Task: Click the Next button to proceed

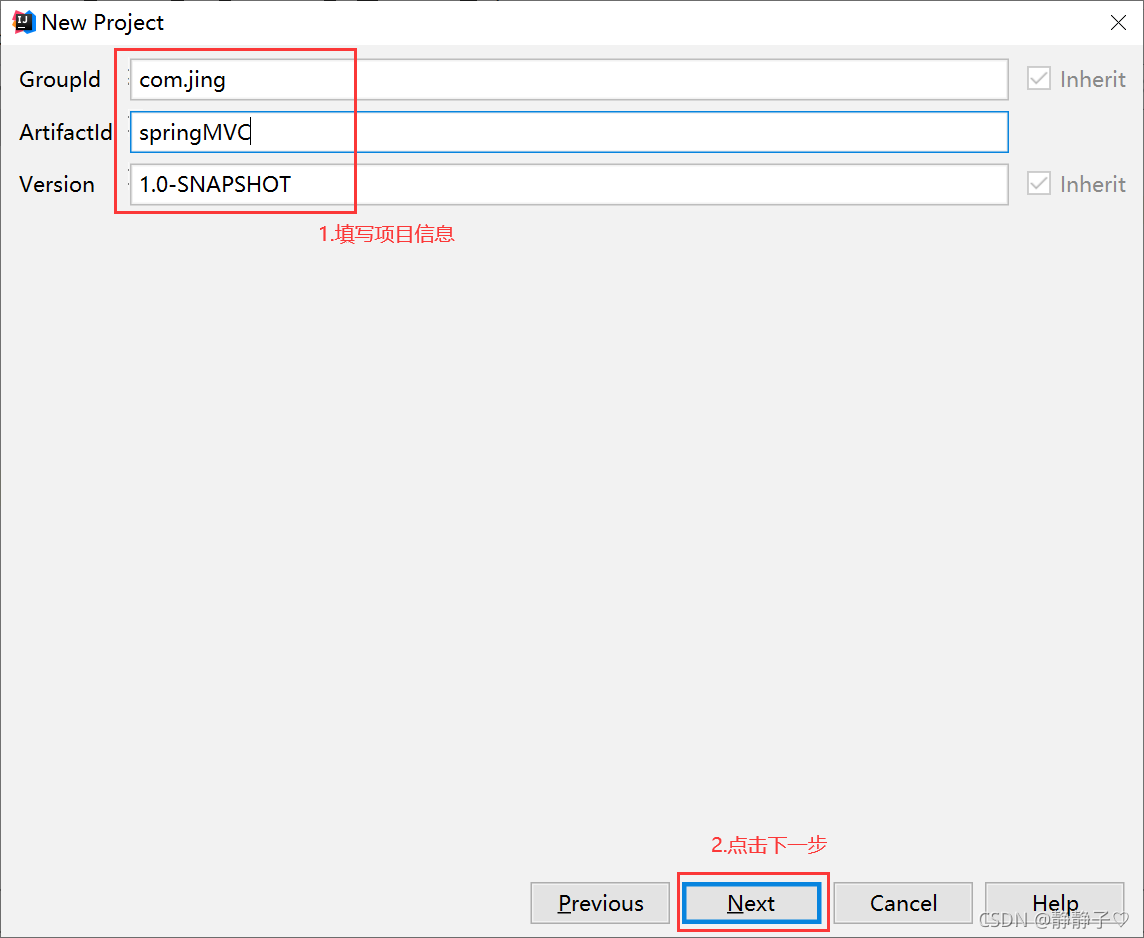Action: [x=751, y=903]
